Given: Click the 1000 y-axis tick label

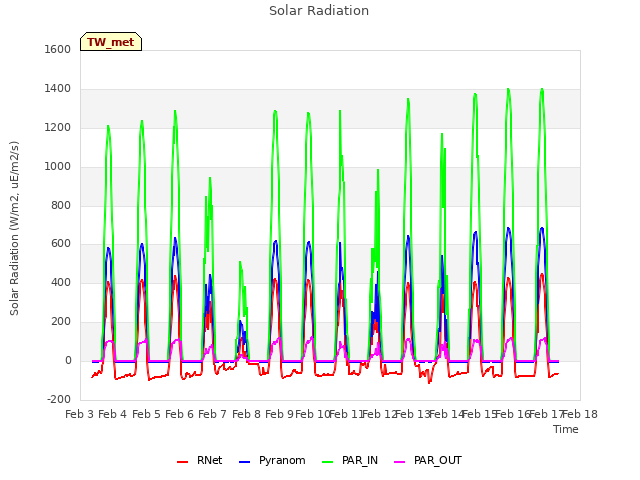Looking at the screenshot, I should [58, 166].
